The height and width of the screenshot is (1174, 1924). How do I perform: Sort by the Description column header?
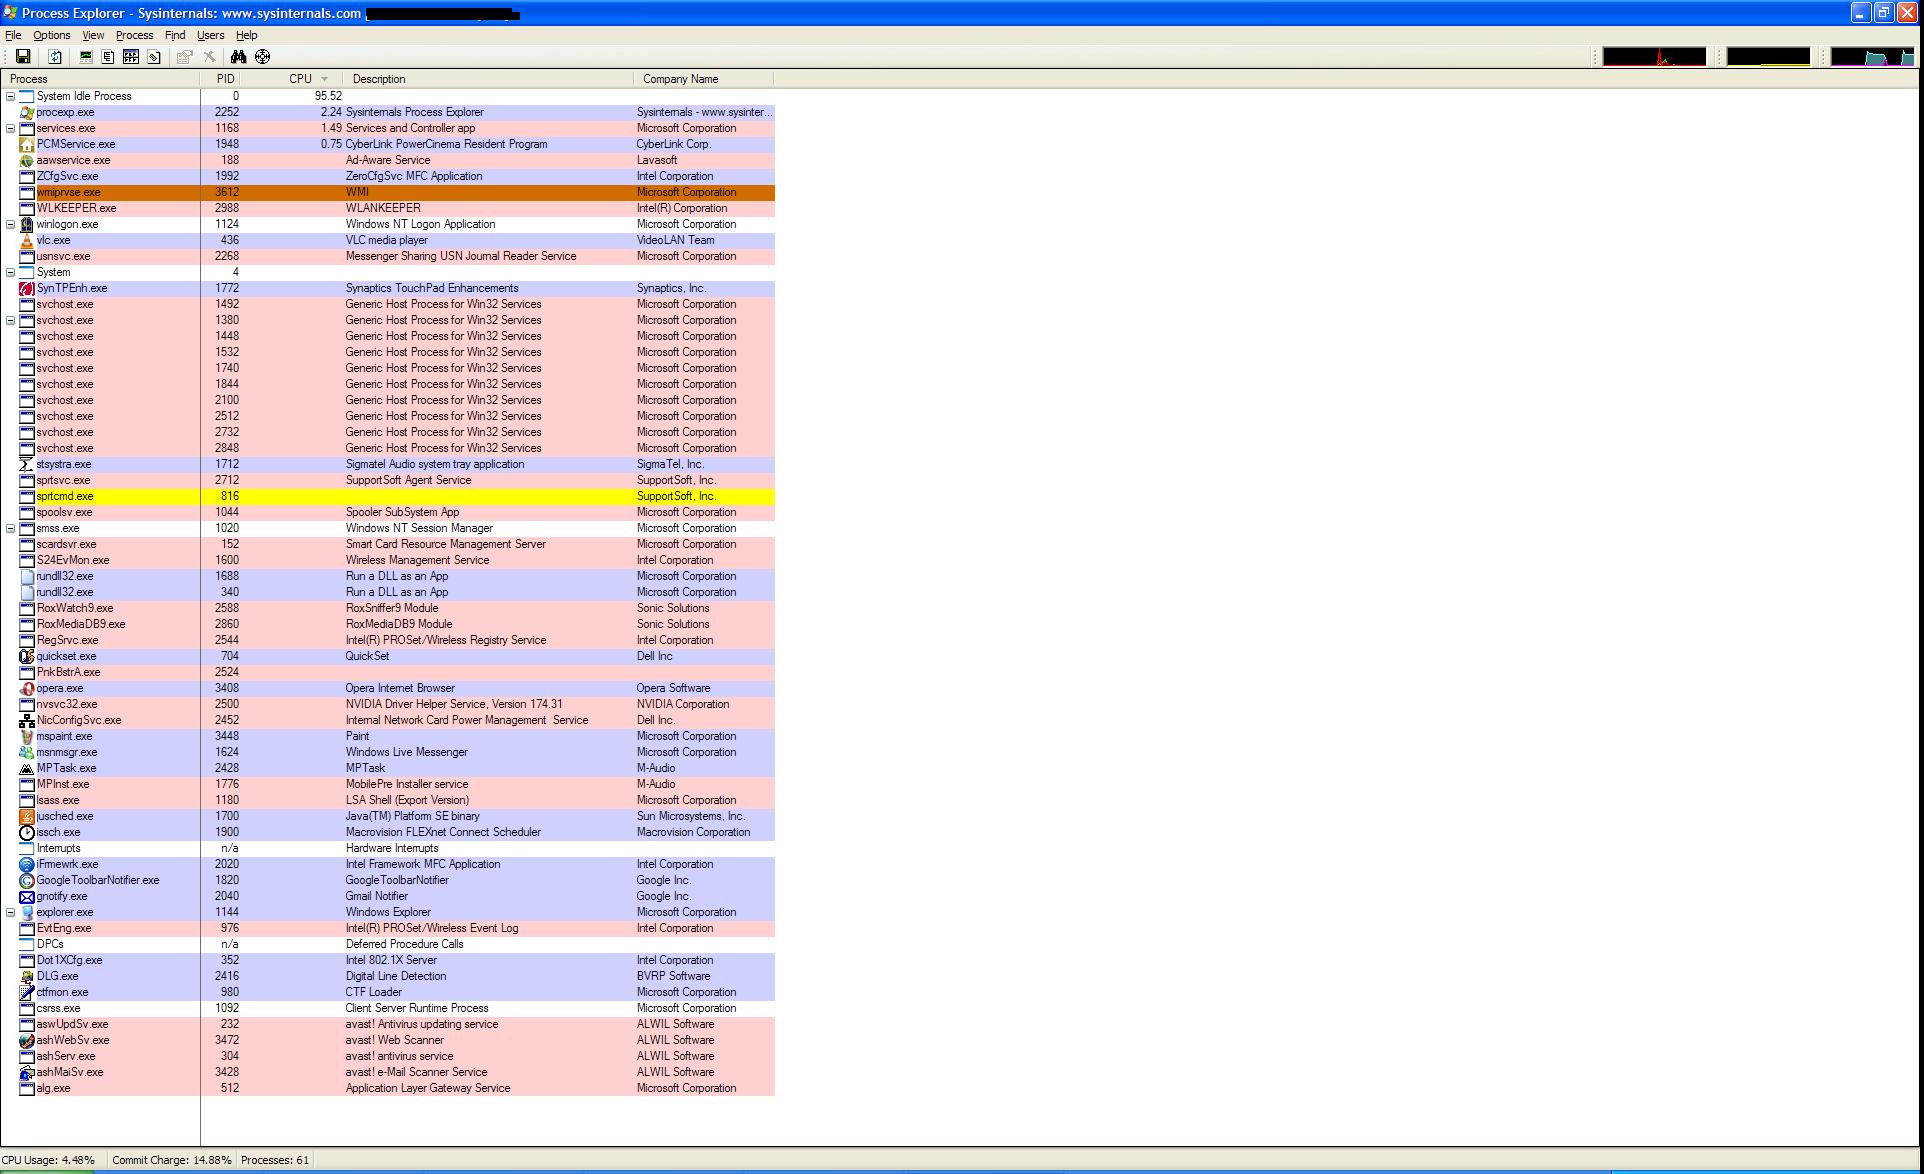click(487, 79)
